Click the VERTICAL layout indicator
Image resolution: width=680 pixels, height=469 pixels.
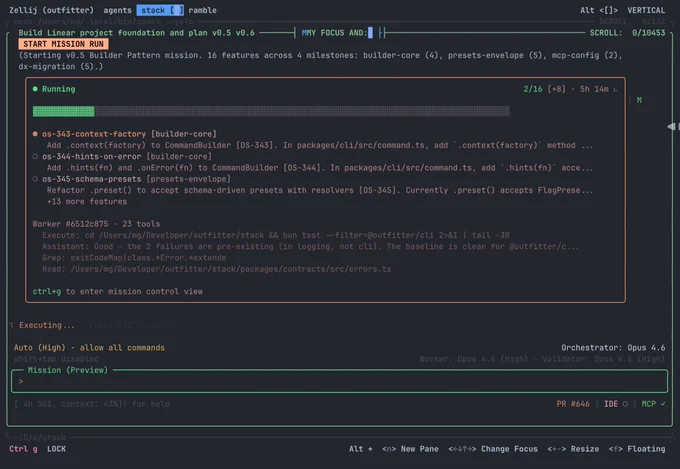point(646,10)
